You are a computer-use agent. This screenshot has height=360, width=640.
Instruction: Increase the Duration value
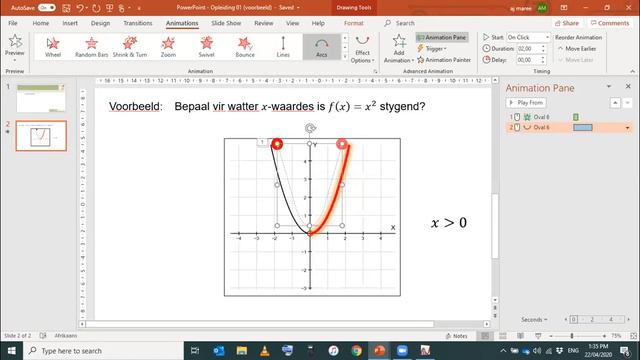543,47
